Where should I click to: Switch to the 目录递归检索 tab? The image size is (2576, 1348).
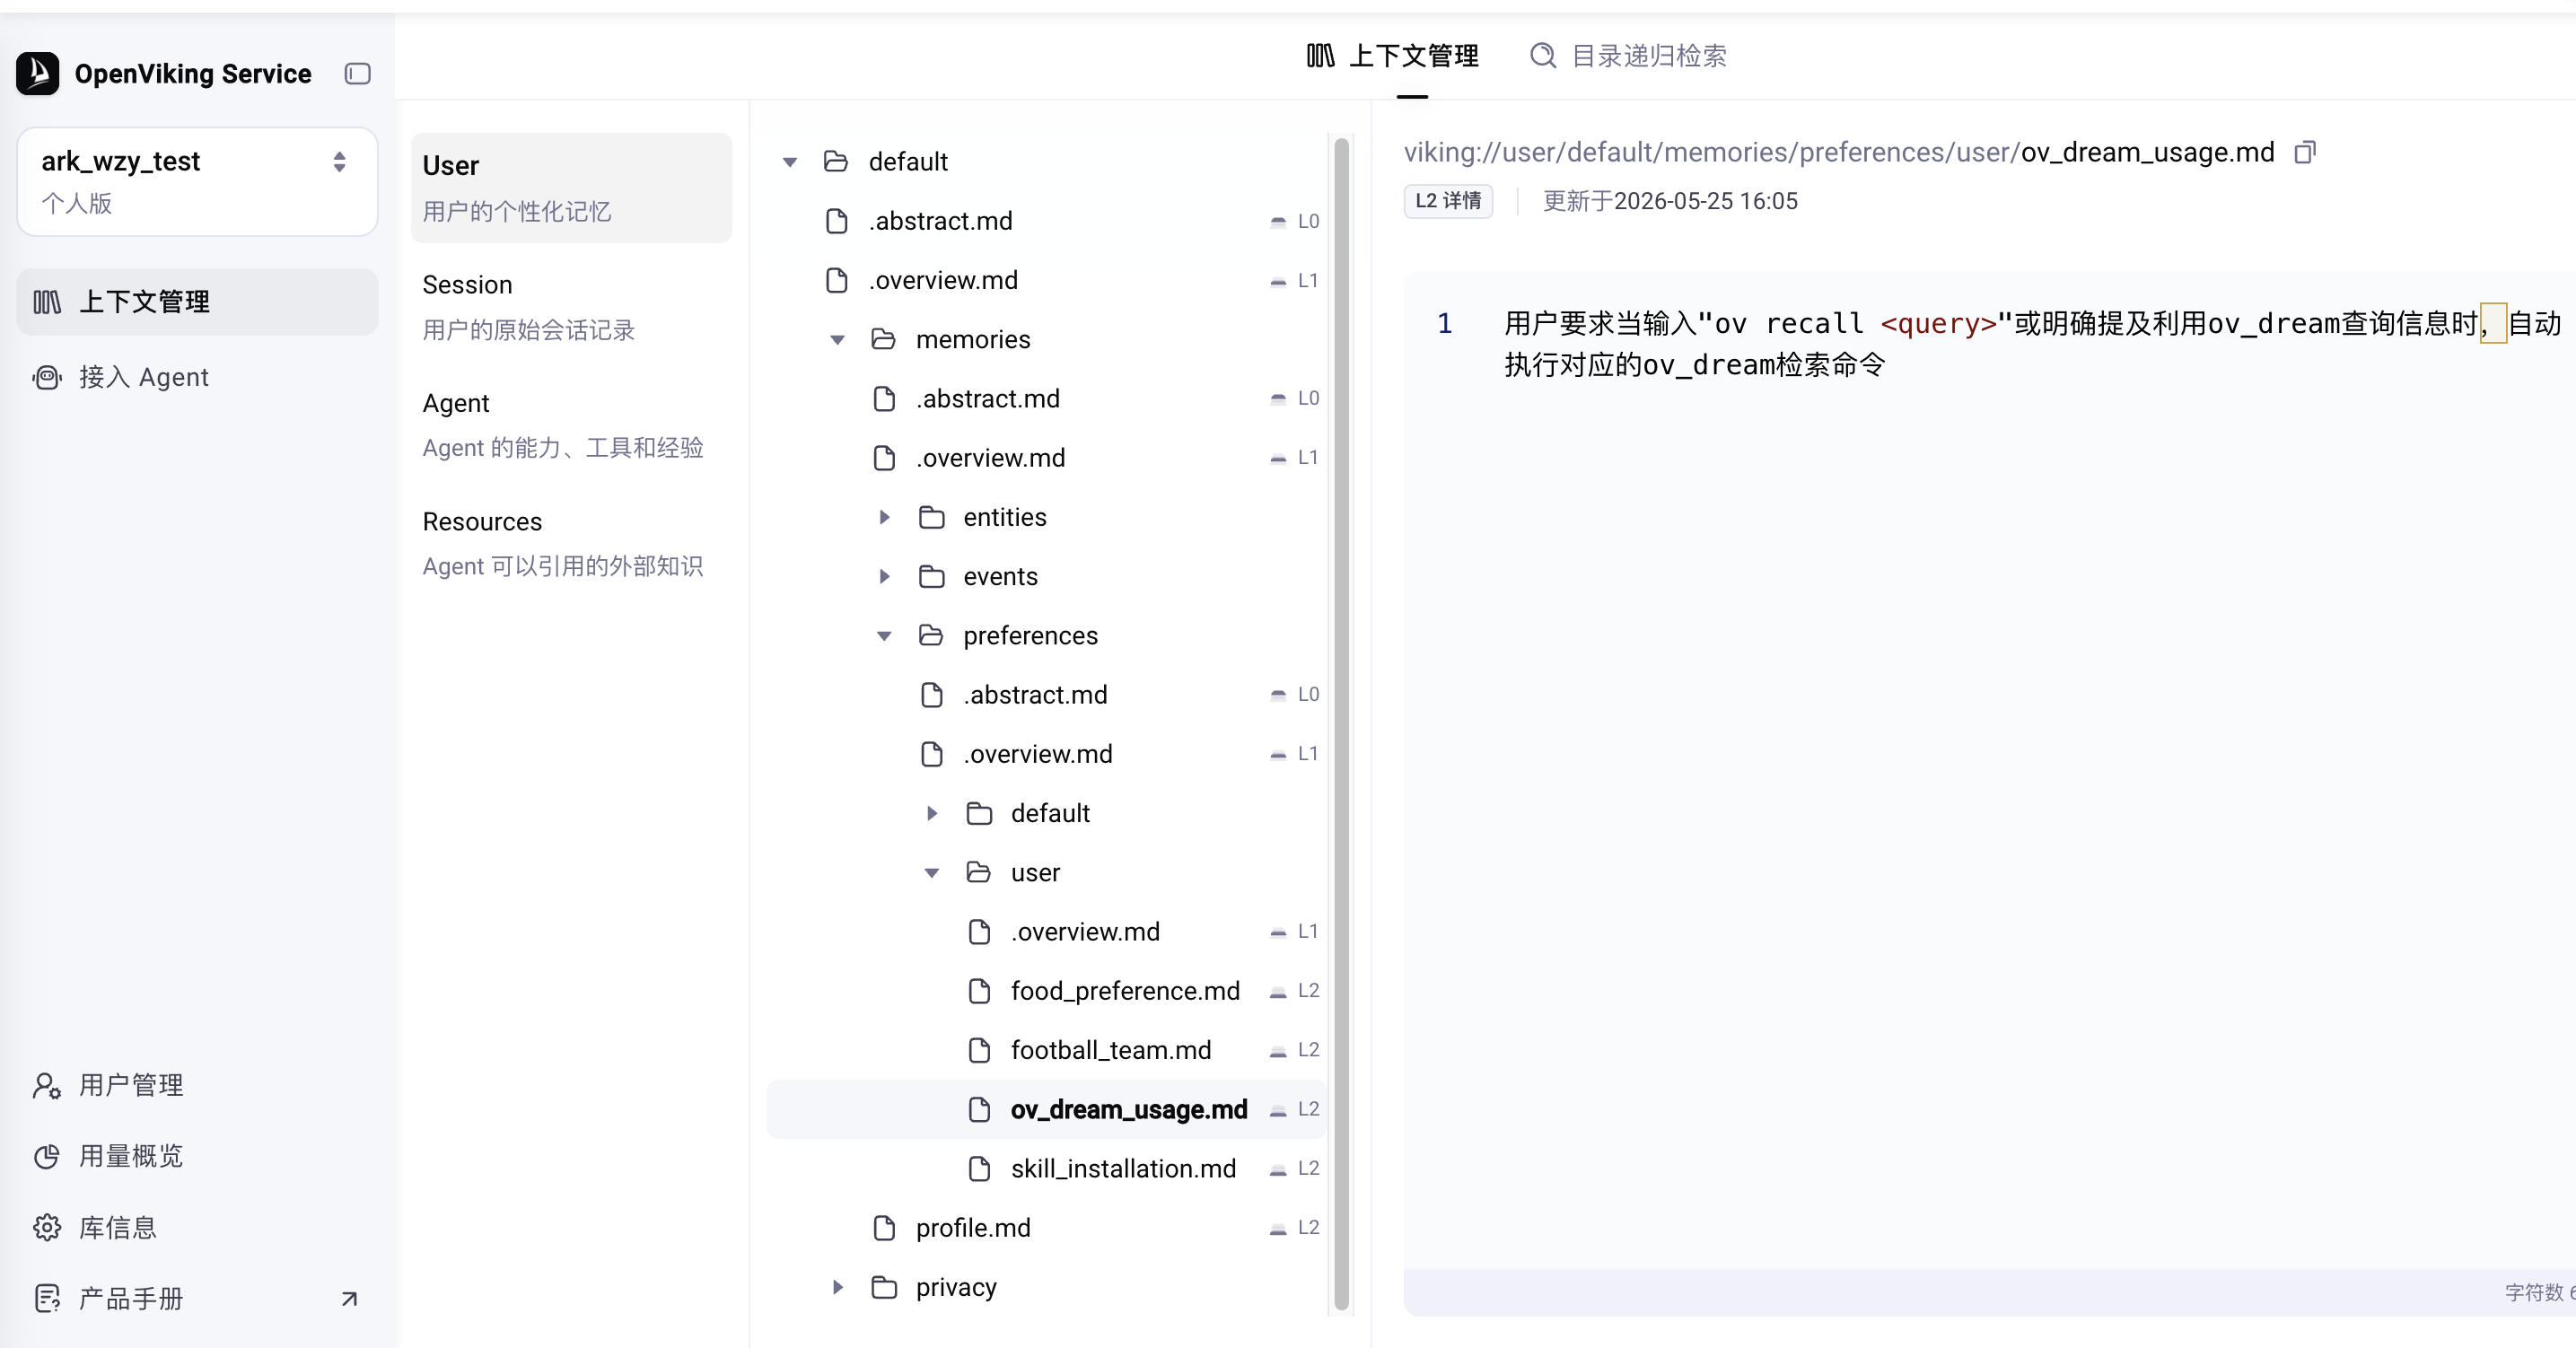click(x=1629, y=56)
